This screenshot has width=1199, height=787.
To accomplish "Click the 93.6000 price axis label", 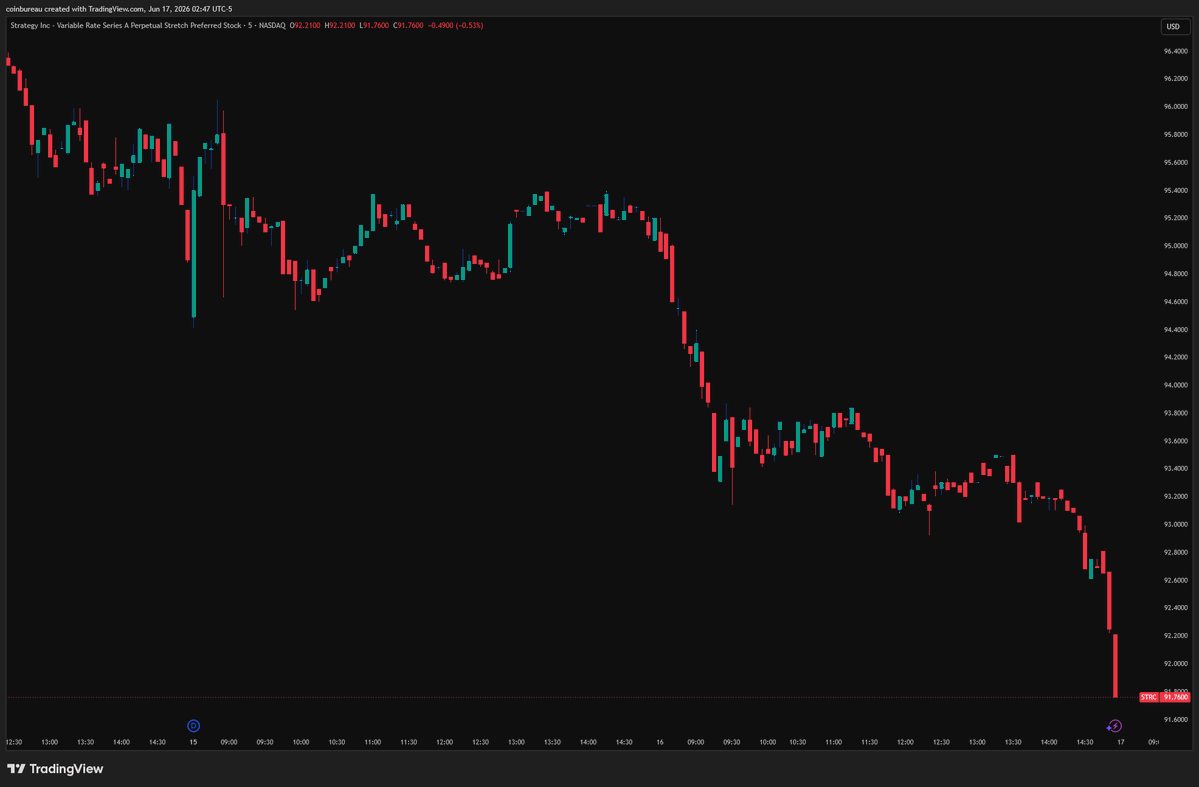I will pyautogui.click(x=1175, y=441).
